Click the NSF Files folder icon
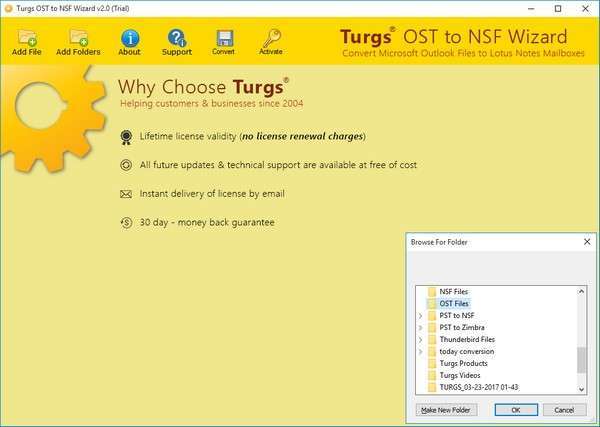 [432, 292]
